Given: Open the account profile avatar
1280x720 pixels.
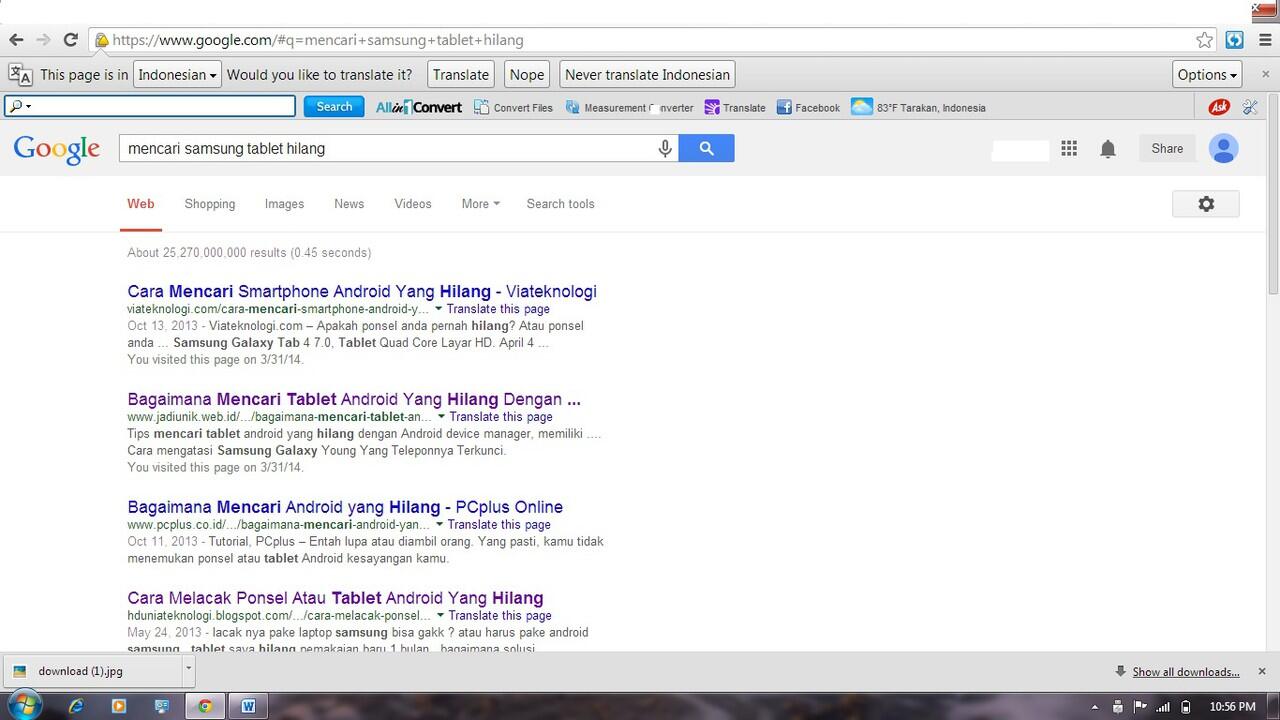Looking at the screenshot, I should tap(1223, 148).
